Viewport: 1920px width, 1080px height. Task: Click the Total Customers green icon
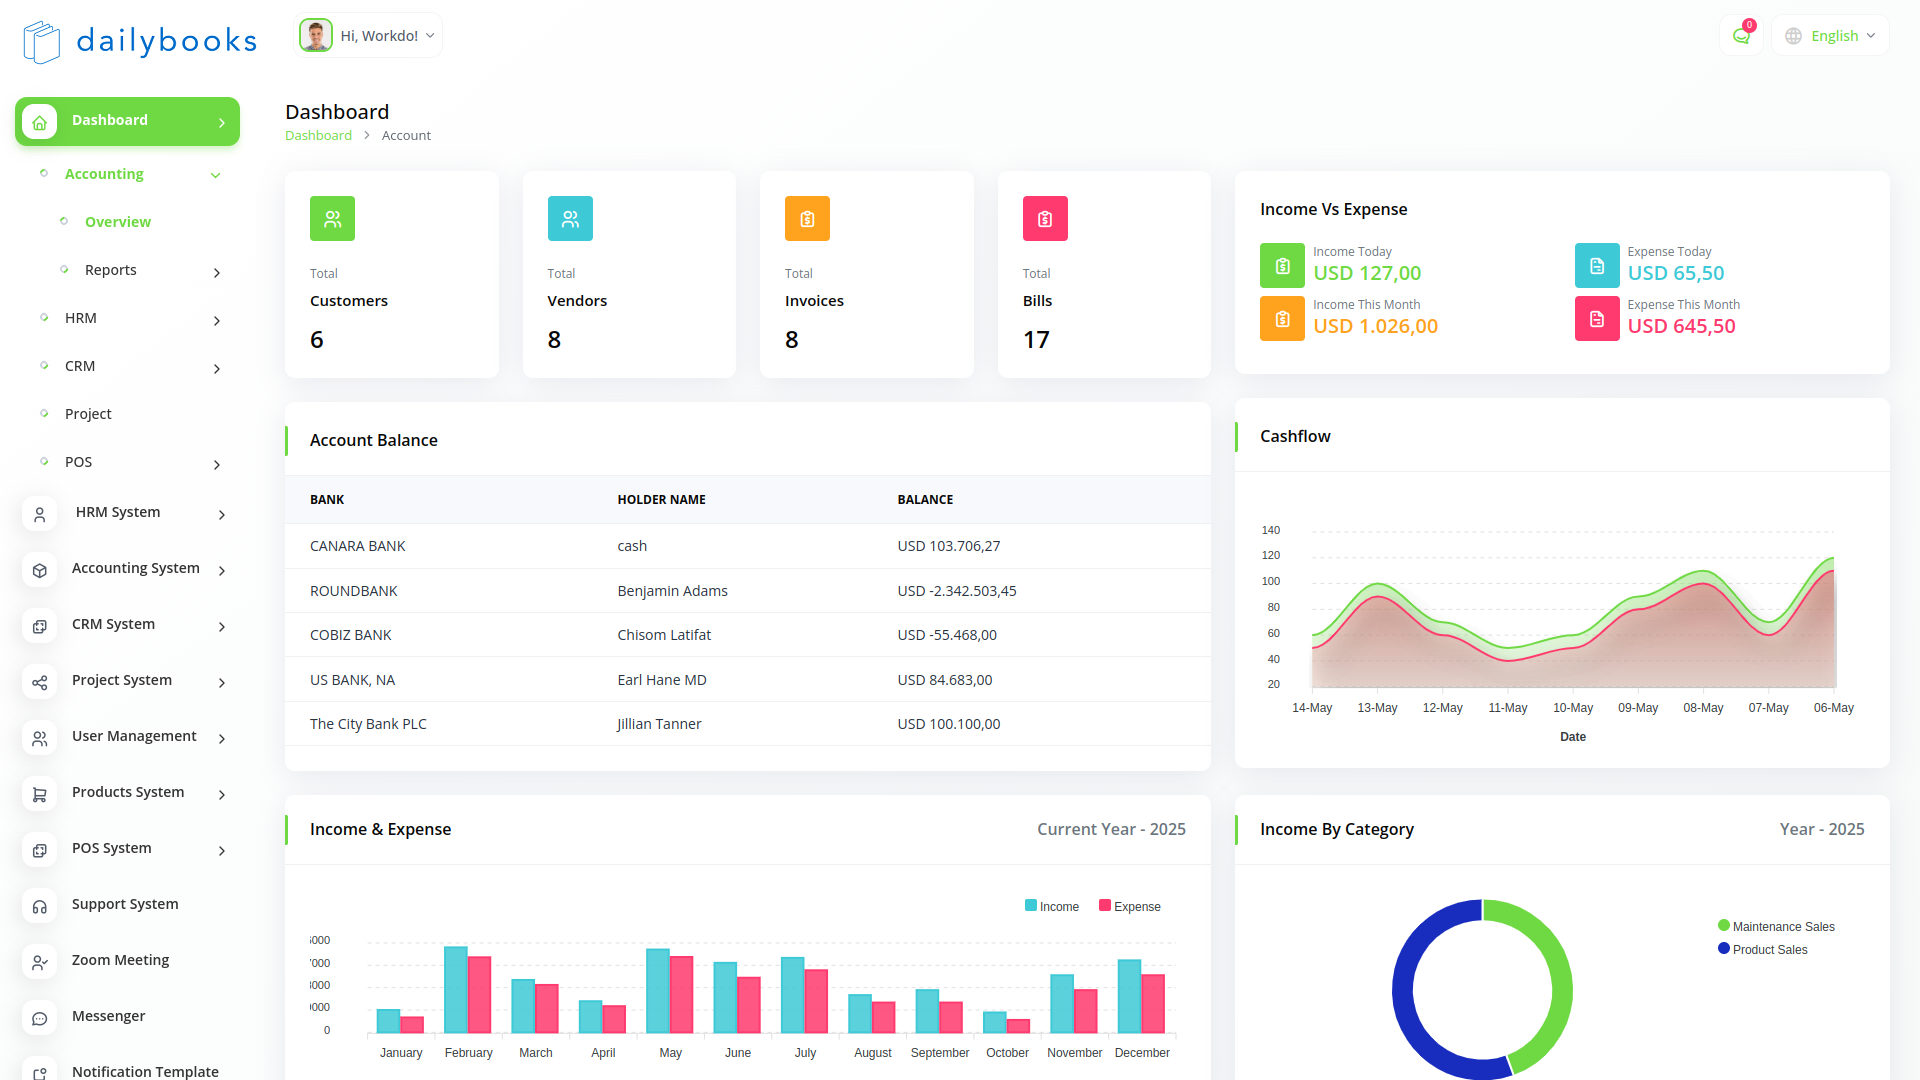[x=332, y=219]
